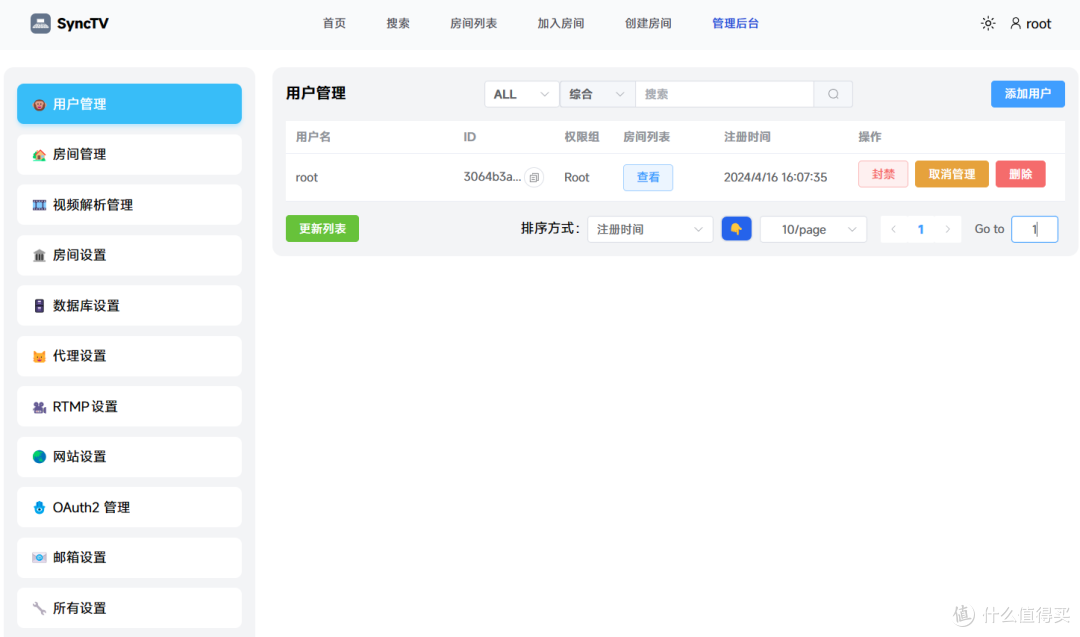The height and width of the screenshot is (637, 1080).
Task: Toggle sort direction with the orange arrow
Action: tap(736, 229)
